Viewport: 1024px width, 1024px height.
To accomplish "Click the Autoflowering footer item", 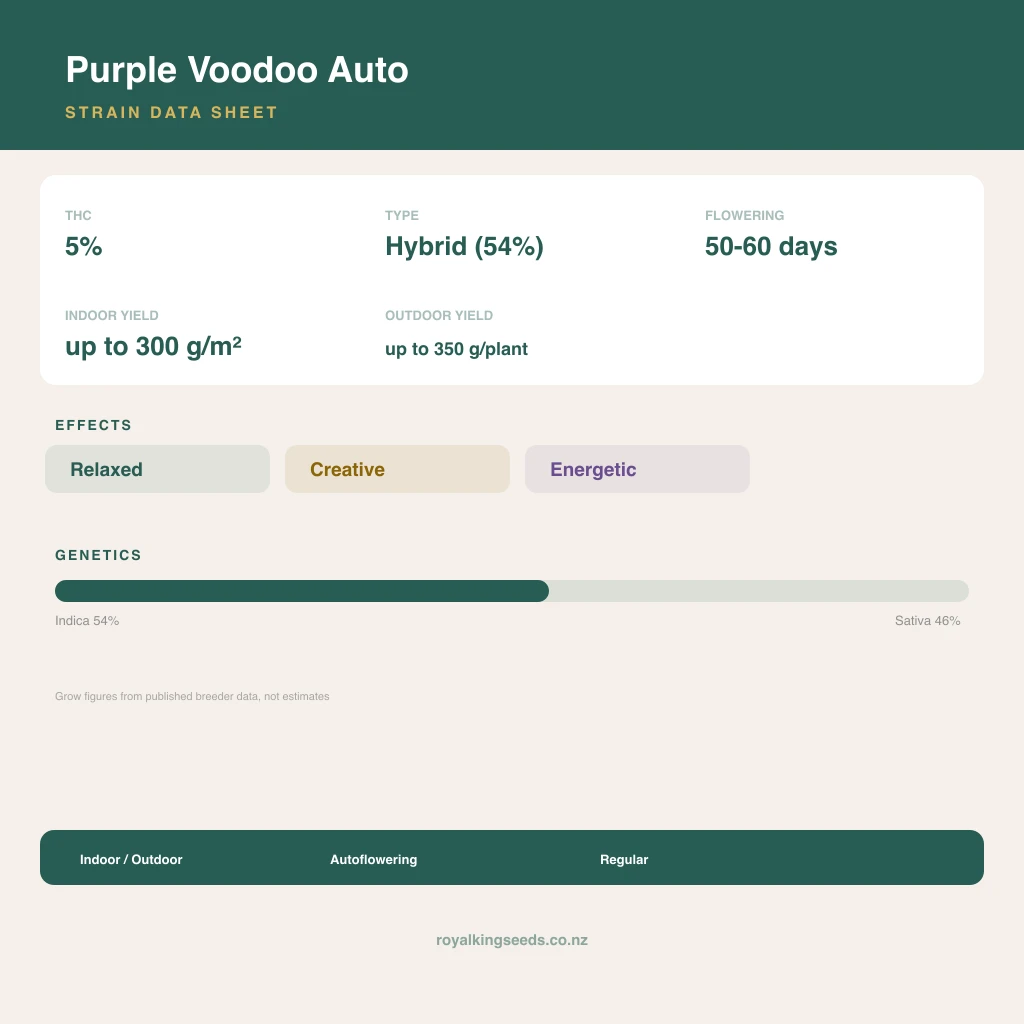I will [x=374, y=859].
